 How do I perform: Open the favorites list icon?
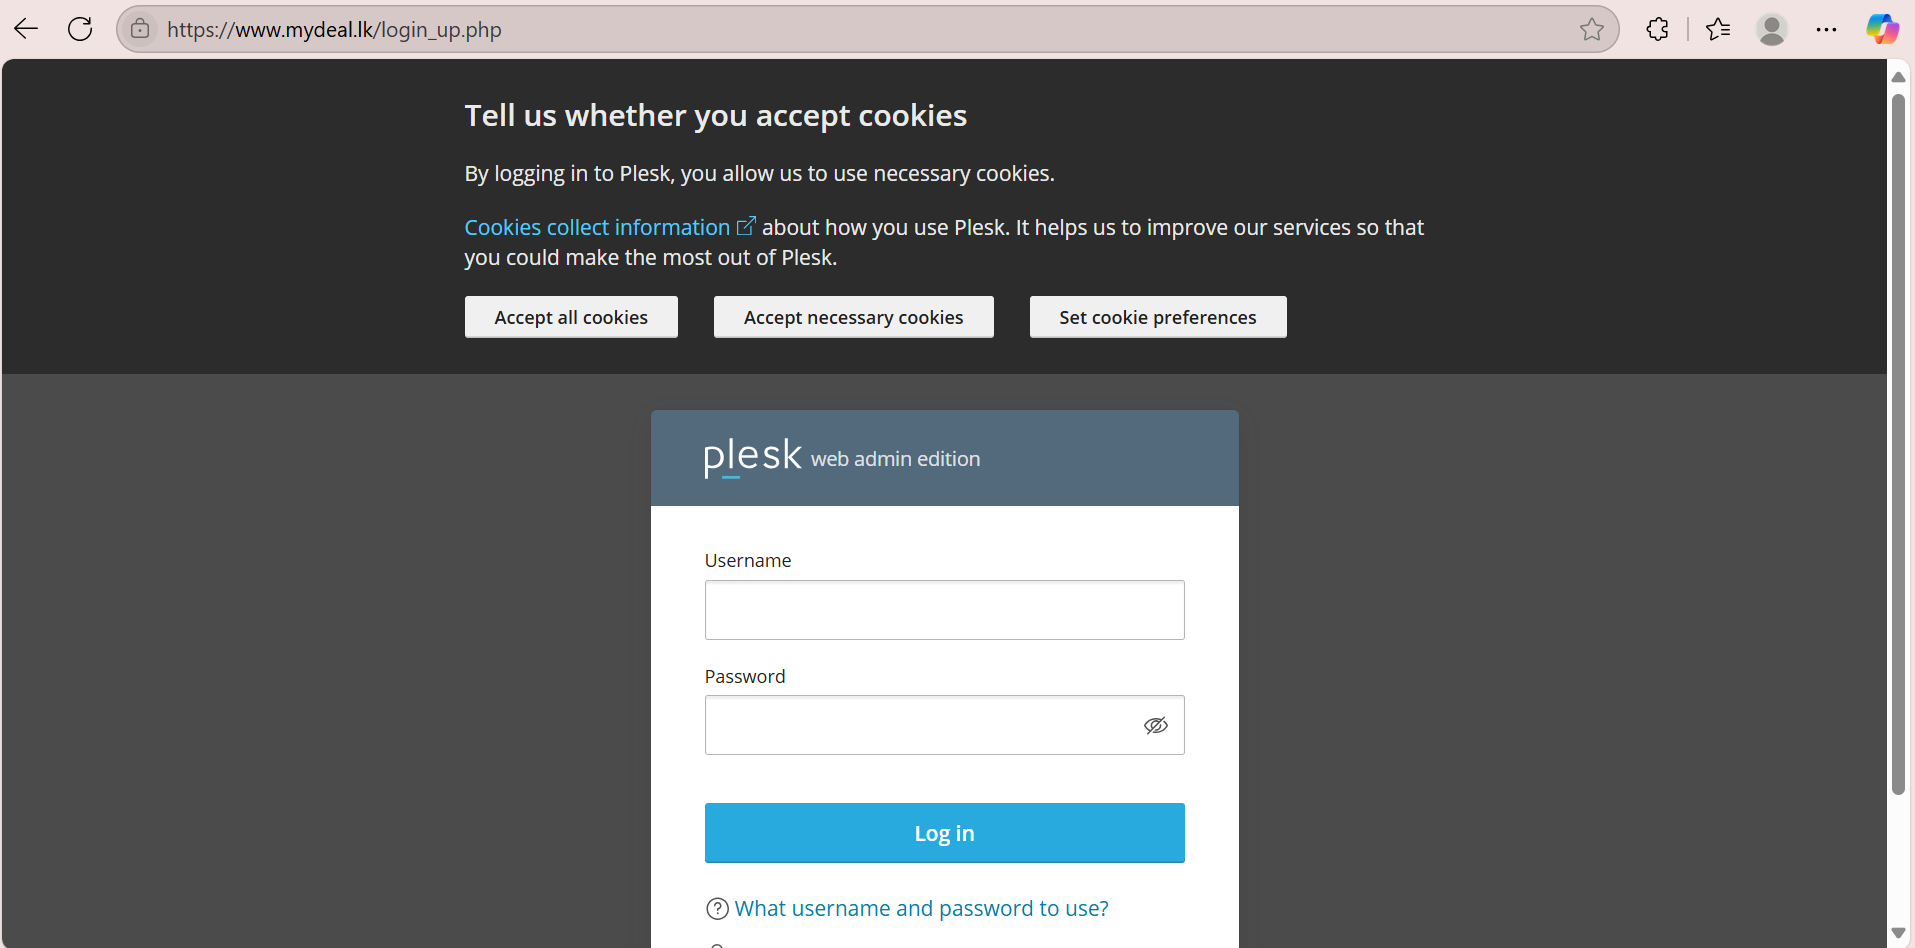[1718, 29]
